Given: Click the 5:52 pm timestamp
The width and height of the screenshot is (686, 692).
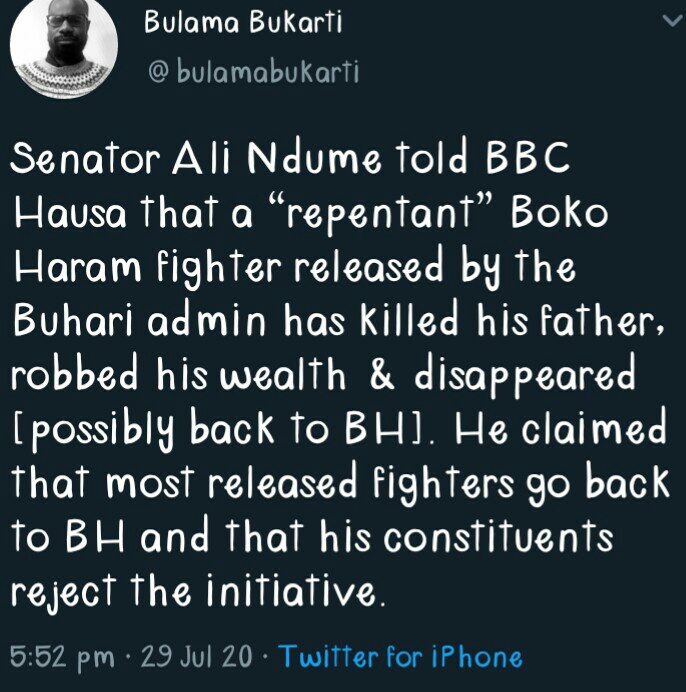Looking at the screenshot, I should tap(61, 657).
